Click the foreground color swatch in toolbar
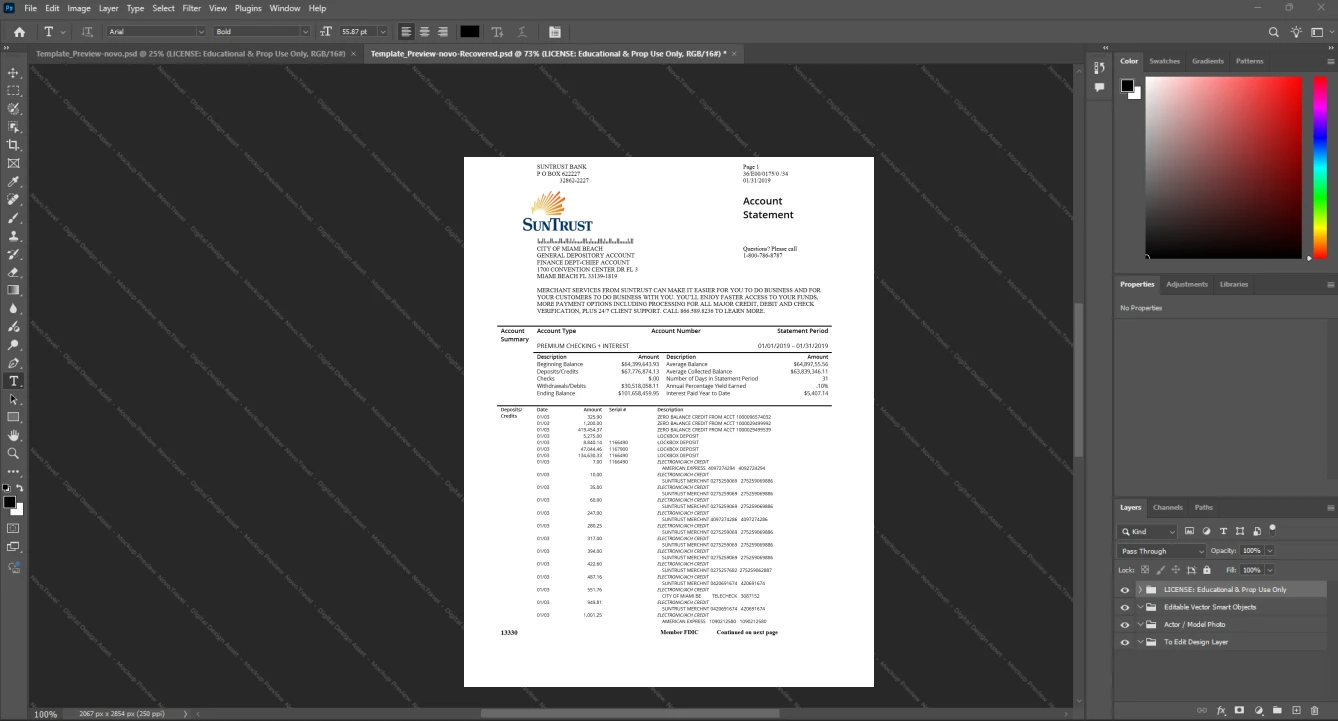The image size is (1338, 721). (x=9, y=502)
